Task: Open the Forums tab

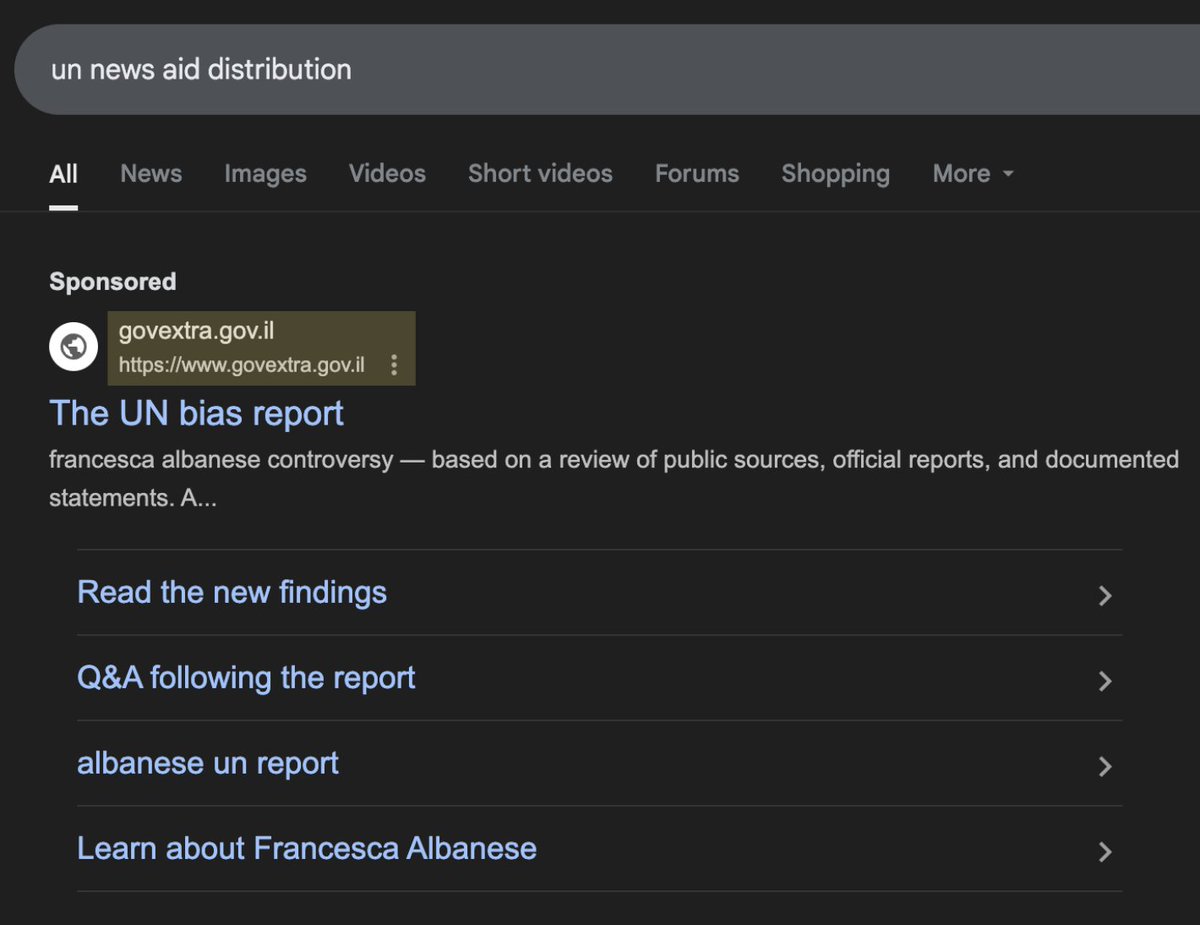Action: coord(697,173)
